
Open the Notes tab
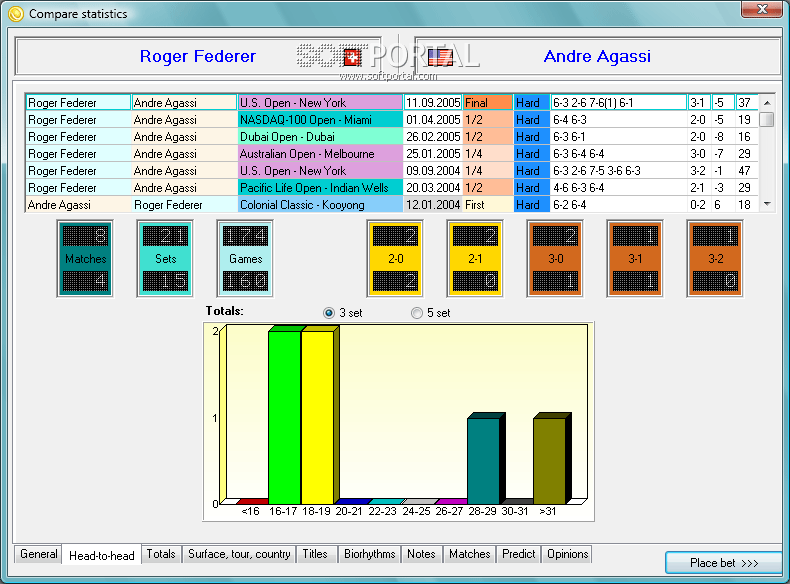[421, 554]
